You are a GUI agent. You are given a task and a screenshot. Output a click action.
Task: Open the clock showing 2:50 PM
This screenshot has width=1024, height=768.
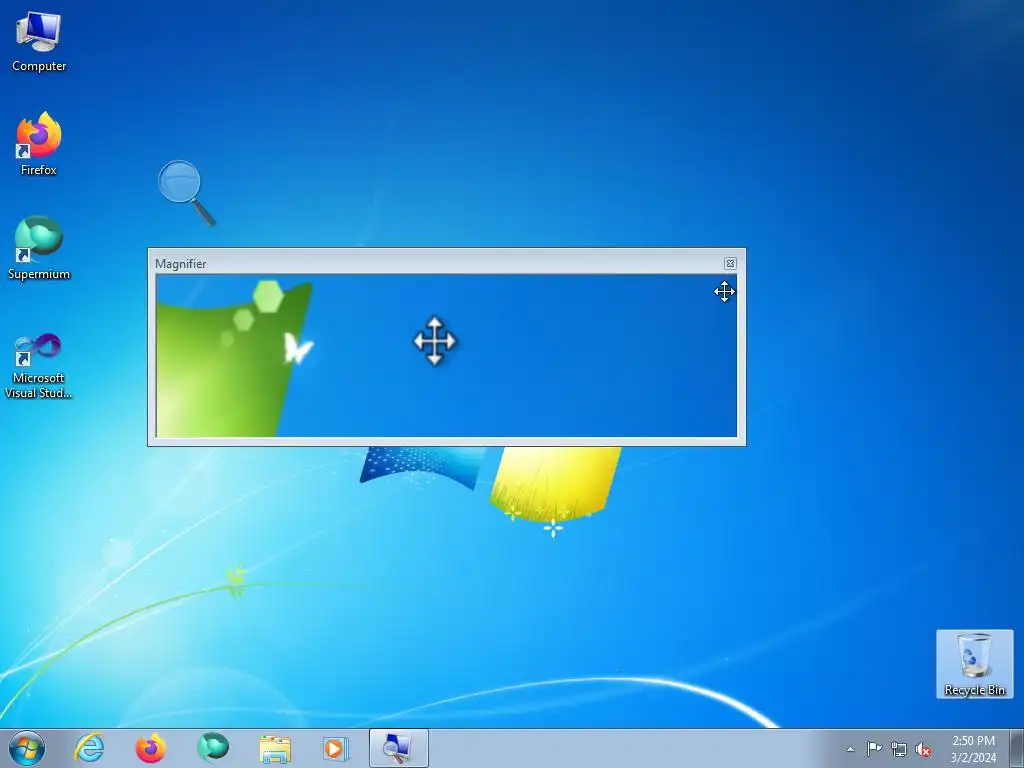(x=973, y=749)
